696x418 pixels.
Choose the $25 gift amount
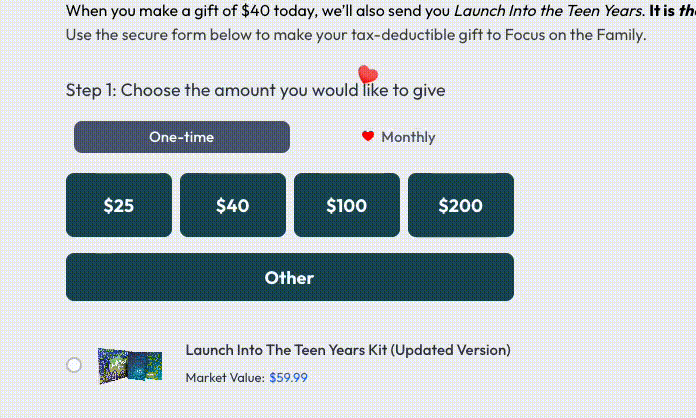pos(118,205)
